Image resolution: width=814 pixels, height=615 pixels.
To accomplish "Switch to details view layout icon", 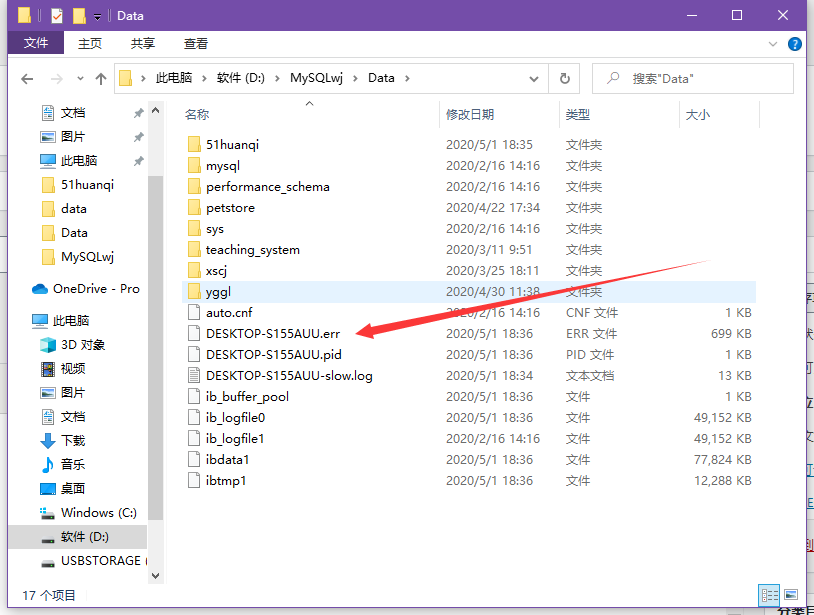I will tap(768, 594).
